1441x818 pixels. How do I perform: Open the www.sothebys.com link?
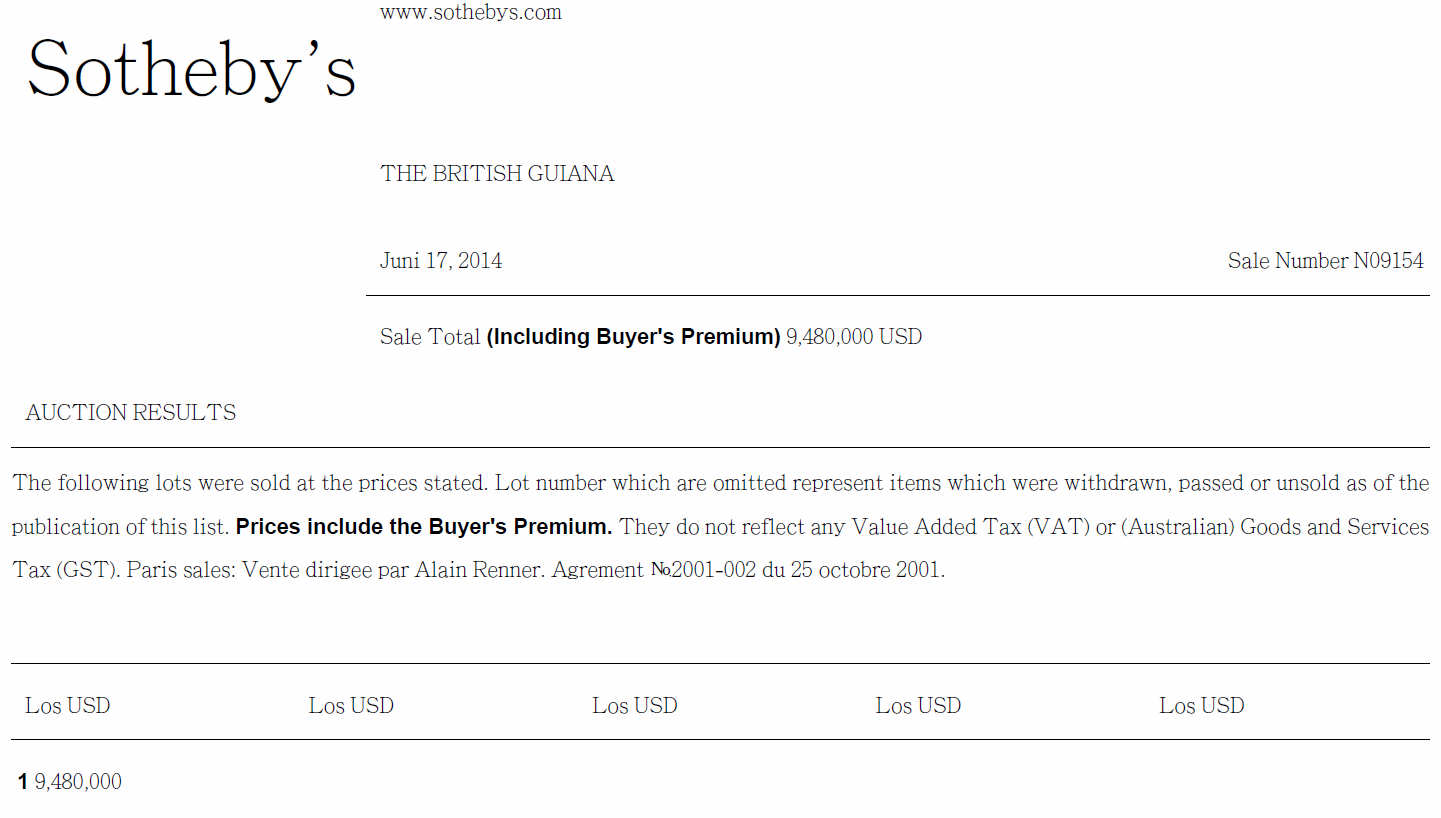pyautogui.click(x=470, y=13)
